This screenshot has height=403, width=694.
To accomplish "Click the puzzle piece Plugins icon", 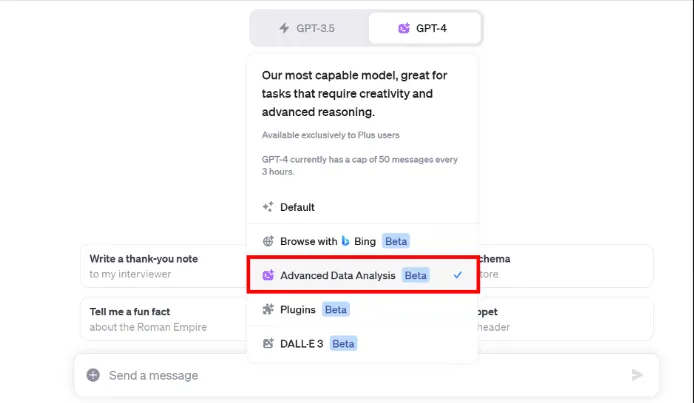I will pos(268,309).
